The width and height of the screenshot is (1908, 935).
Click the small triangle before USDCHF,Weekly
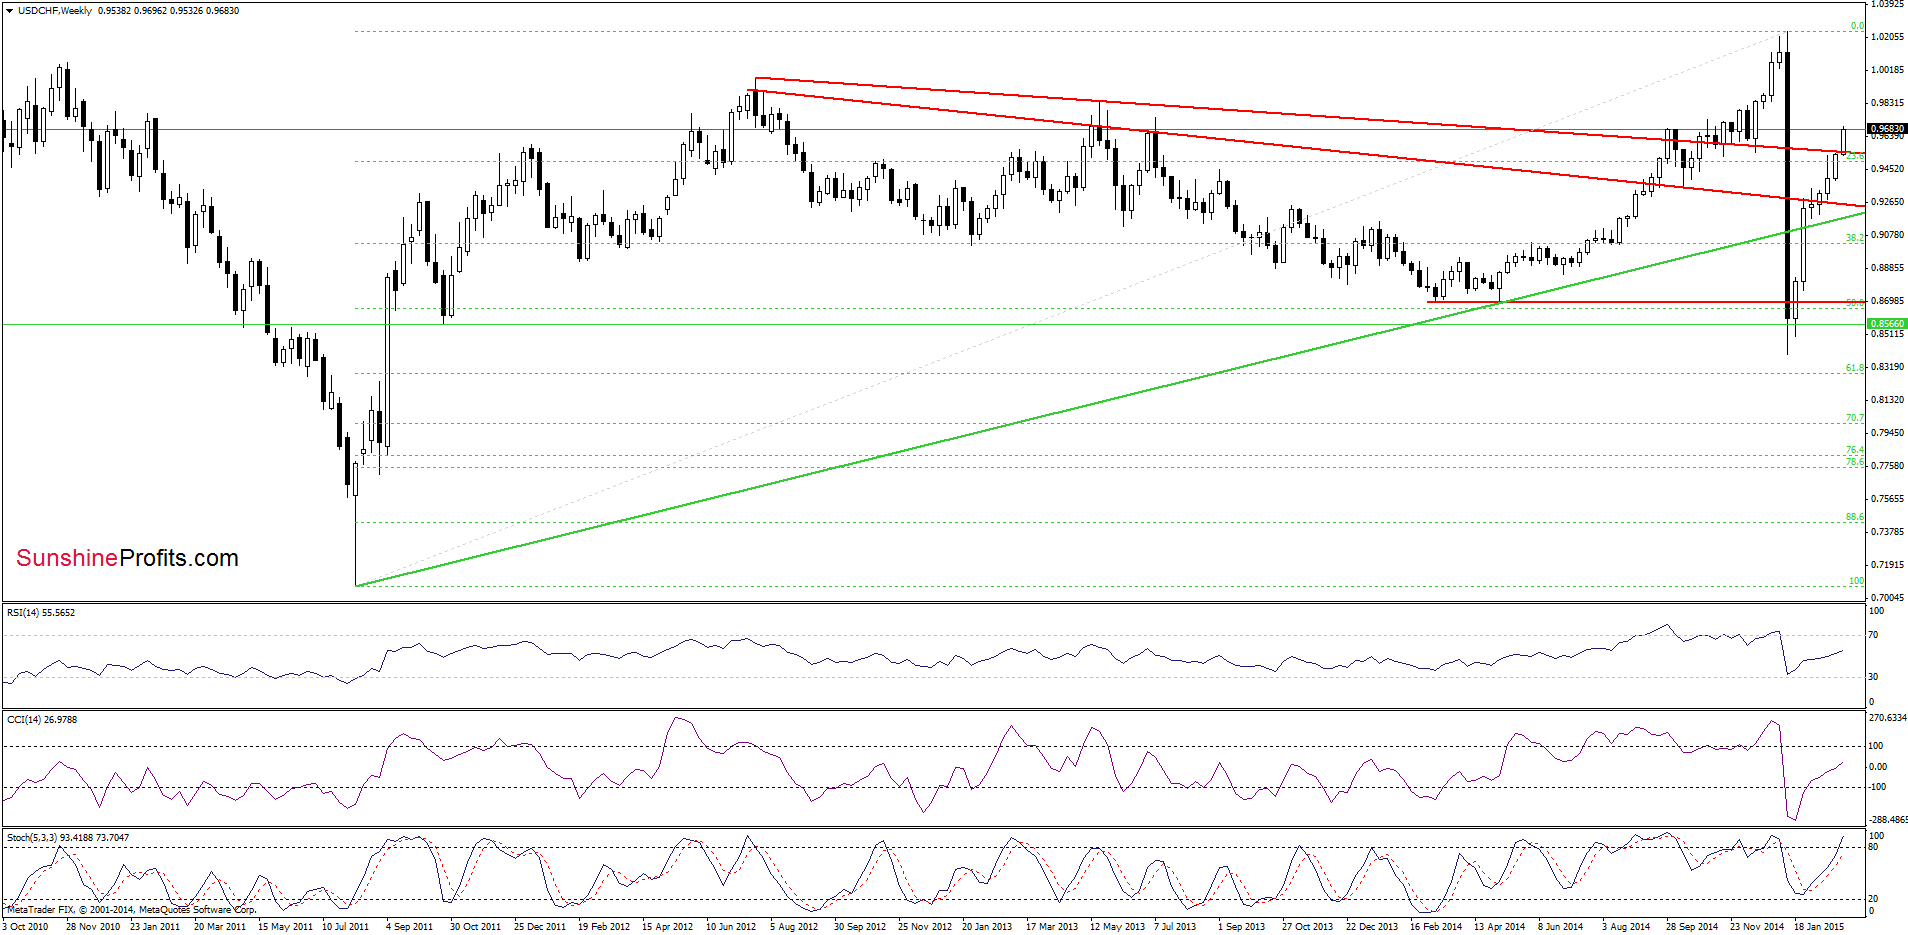coord(10,11)
